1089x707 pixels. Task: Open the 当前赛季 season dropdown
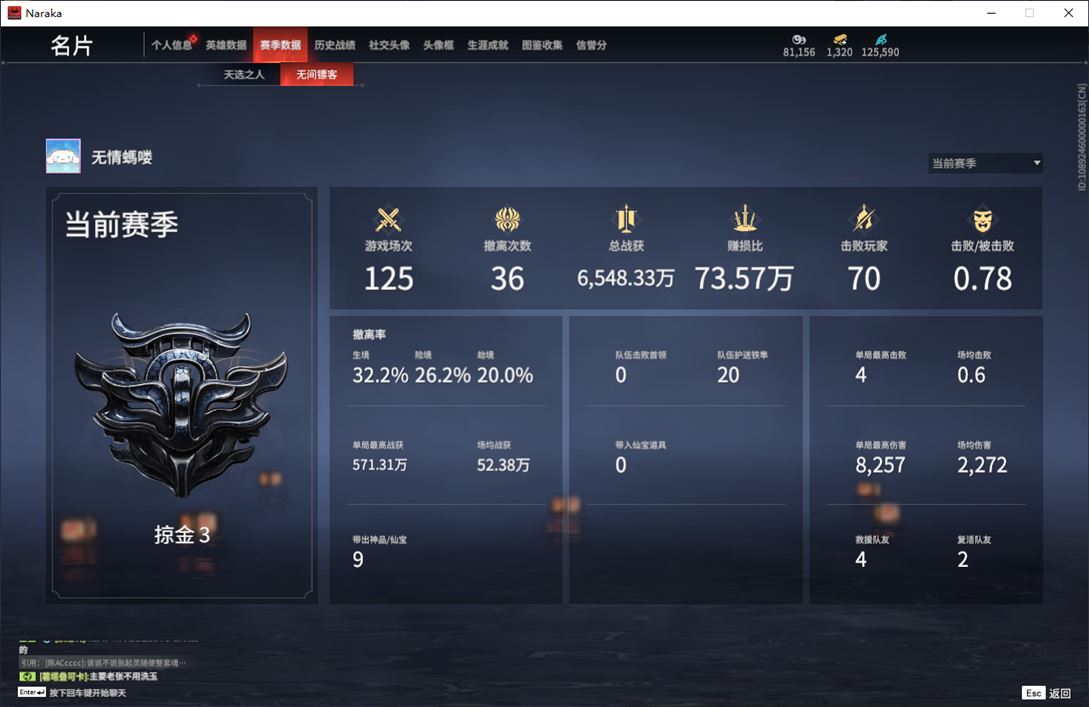[x=985, y=163]
